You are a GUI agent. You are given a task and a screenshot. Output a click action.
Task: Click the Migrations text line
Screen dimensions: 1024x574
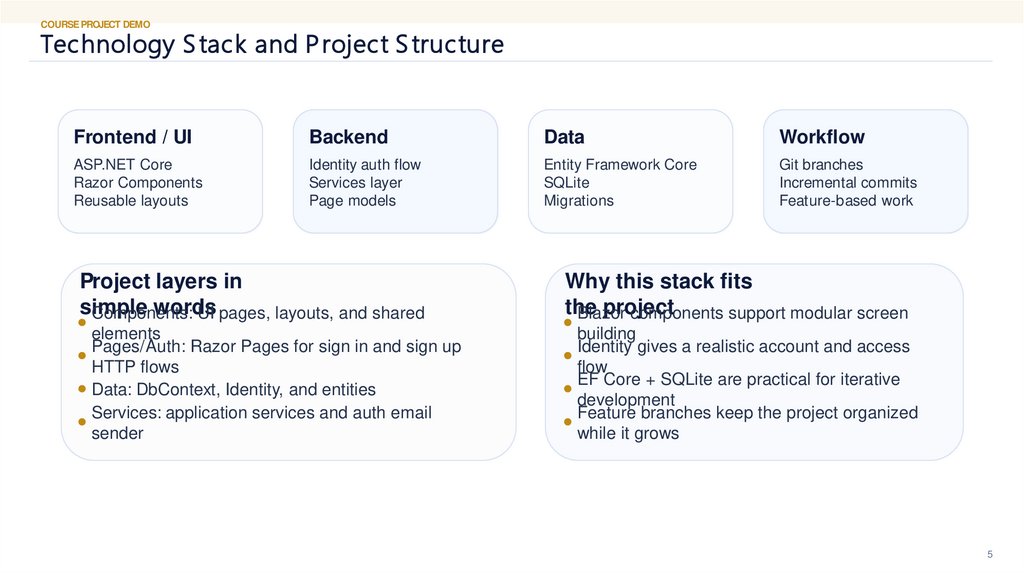(579, 200)
